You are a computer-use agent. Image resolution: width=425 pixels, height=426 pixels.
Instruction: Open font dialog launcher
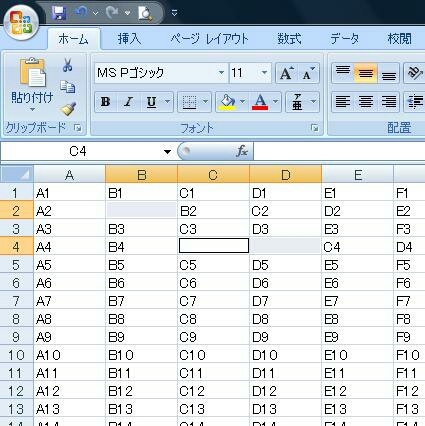coord(314,128)
